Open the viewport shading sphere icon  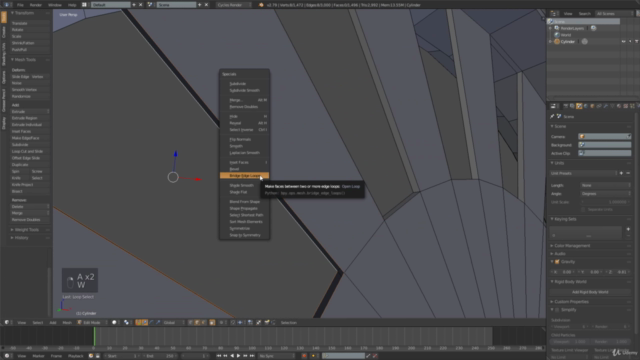pyautogui.click(x=114, y=322)
